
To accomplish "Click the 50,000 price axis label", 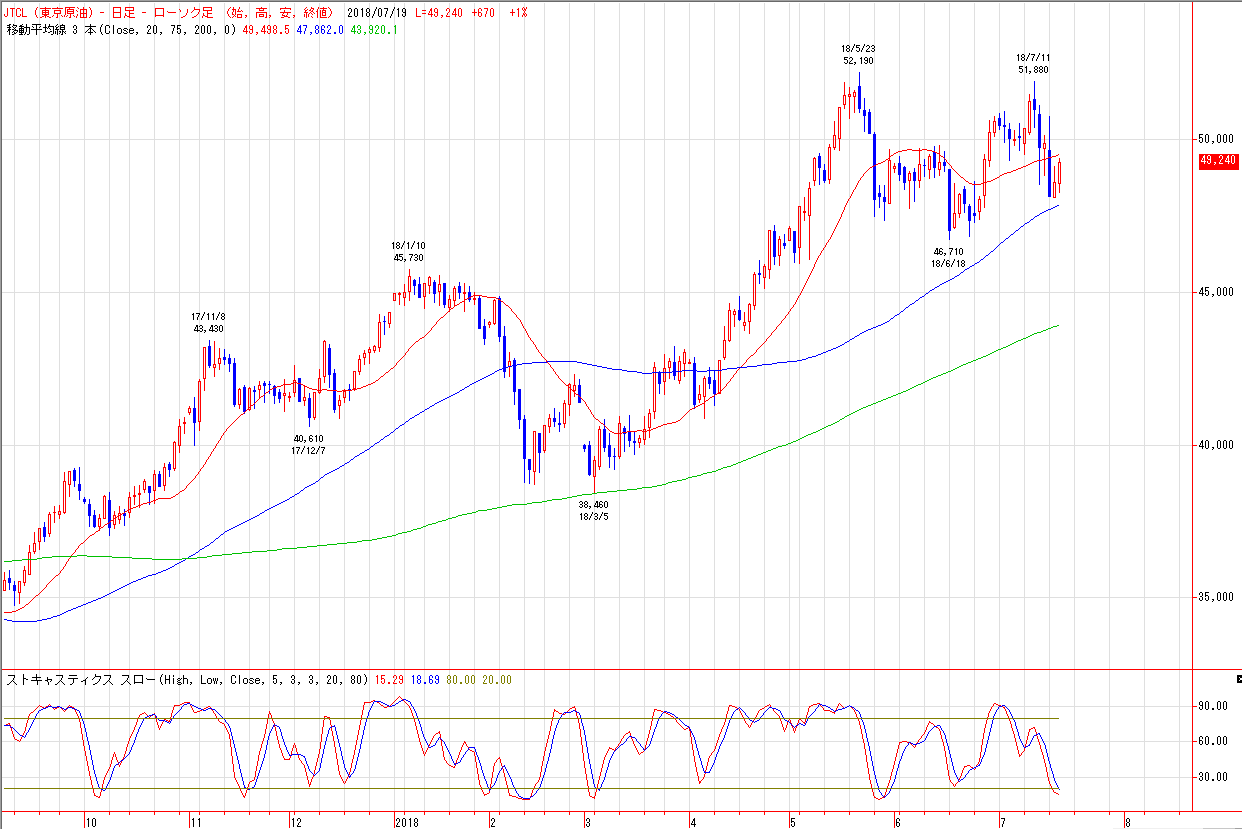I will click(1214, 138).
